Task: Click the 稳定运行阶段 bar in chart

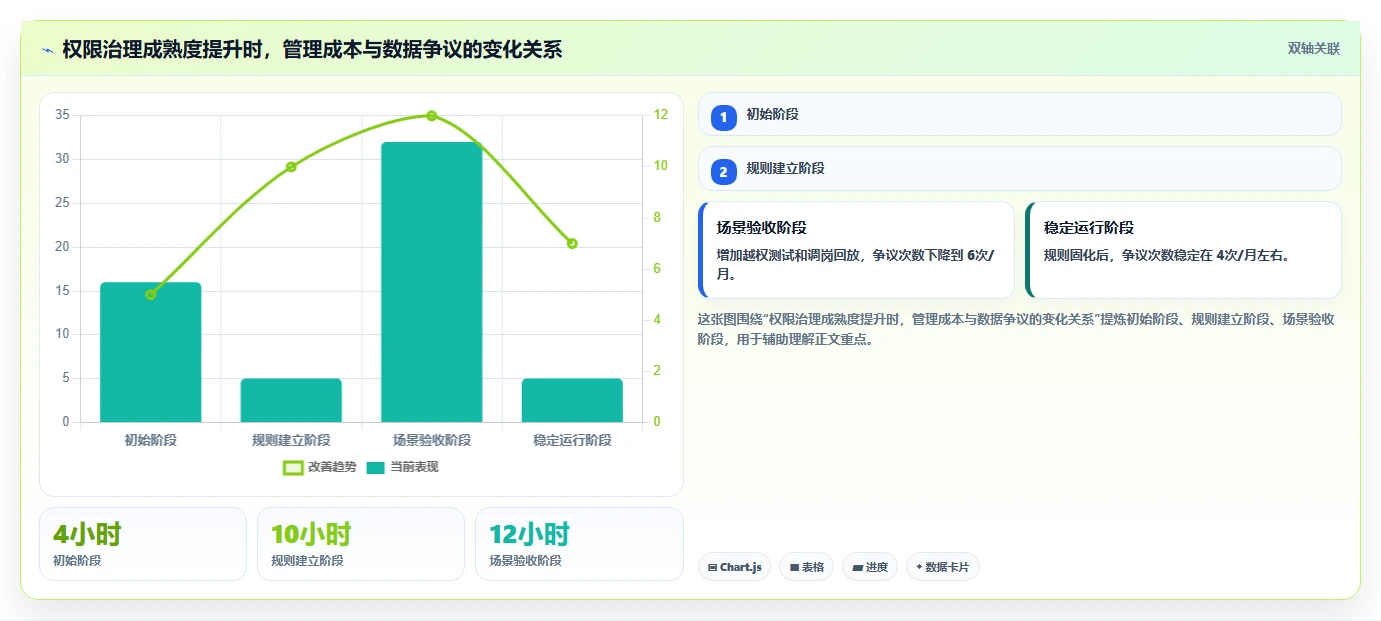Action: coord(572,400)
